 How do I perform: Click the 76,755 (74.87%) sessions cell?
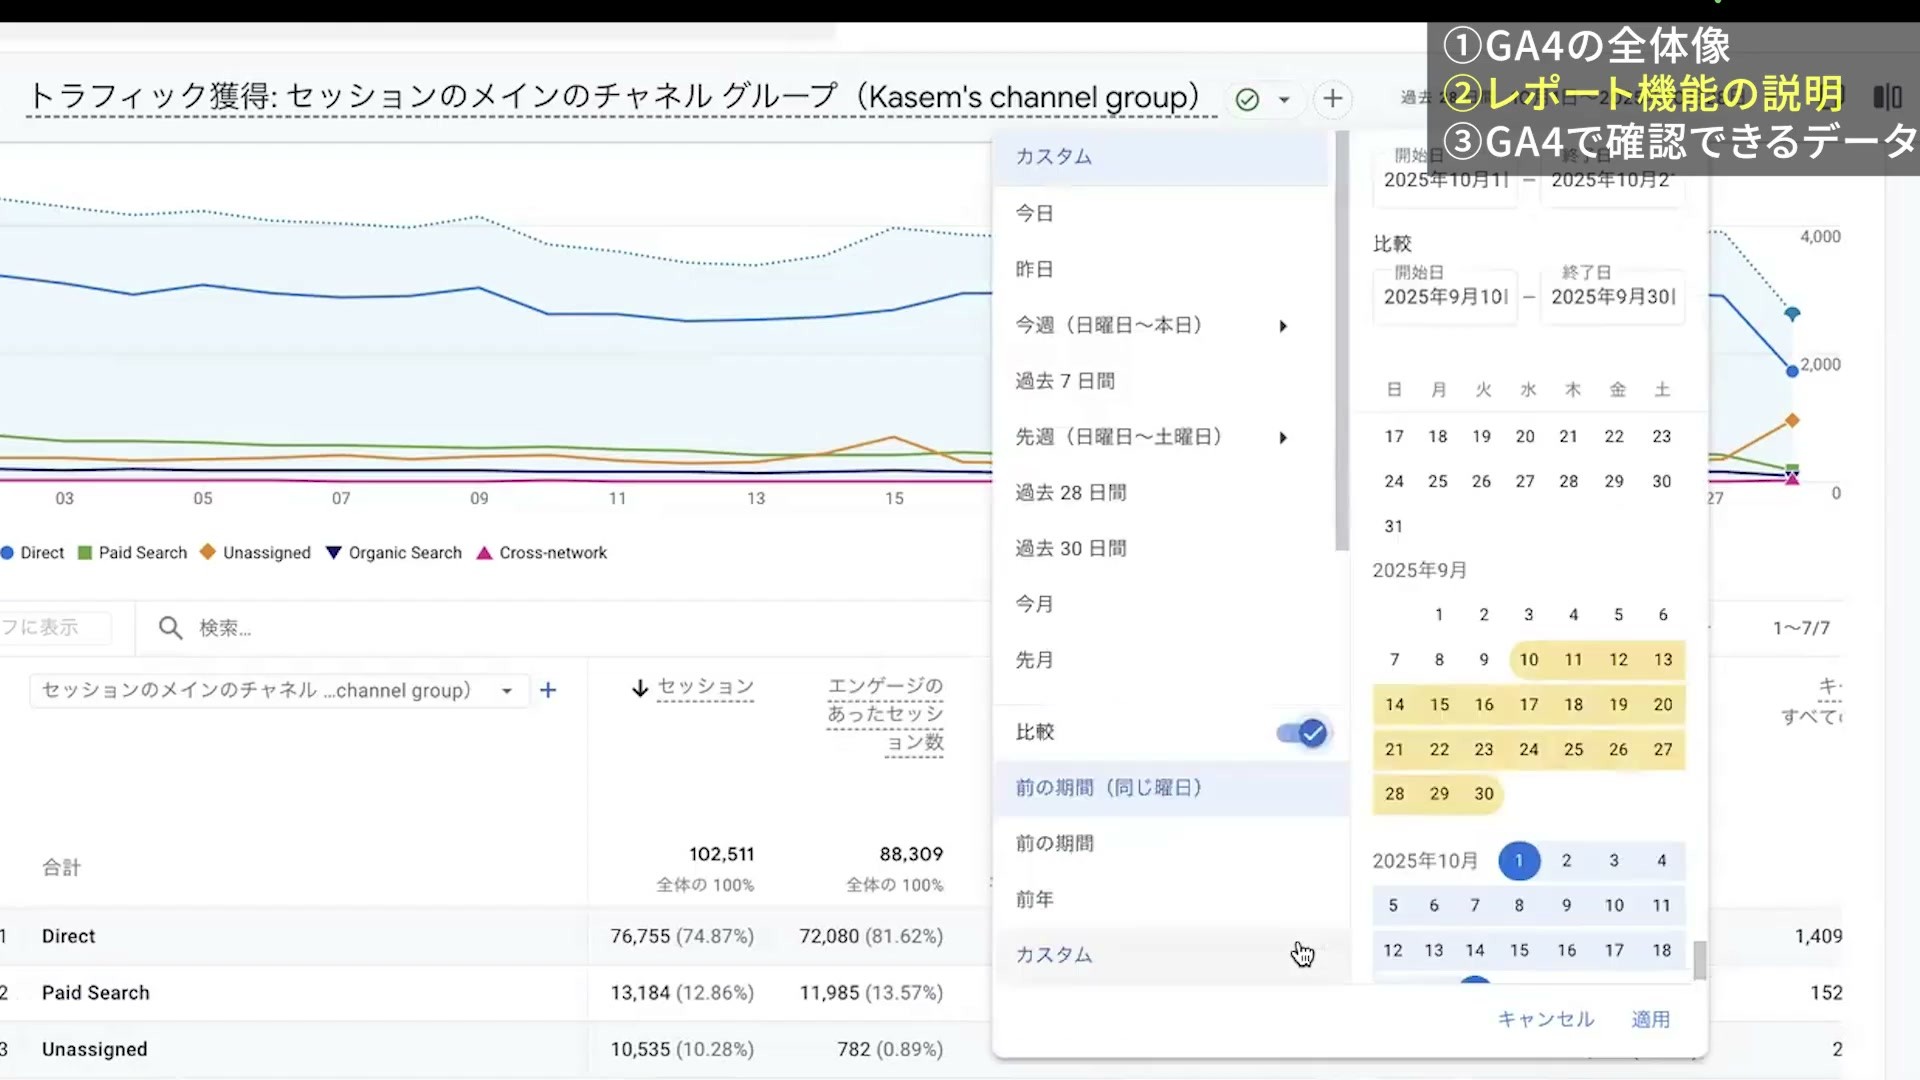coord(682,937)
